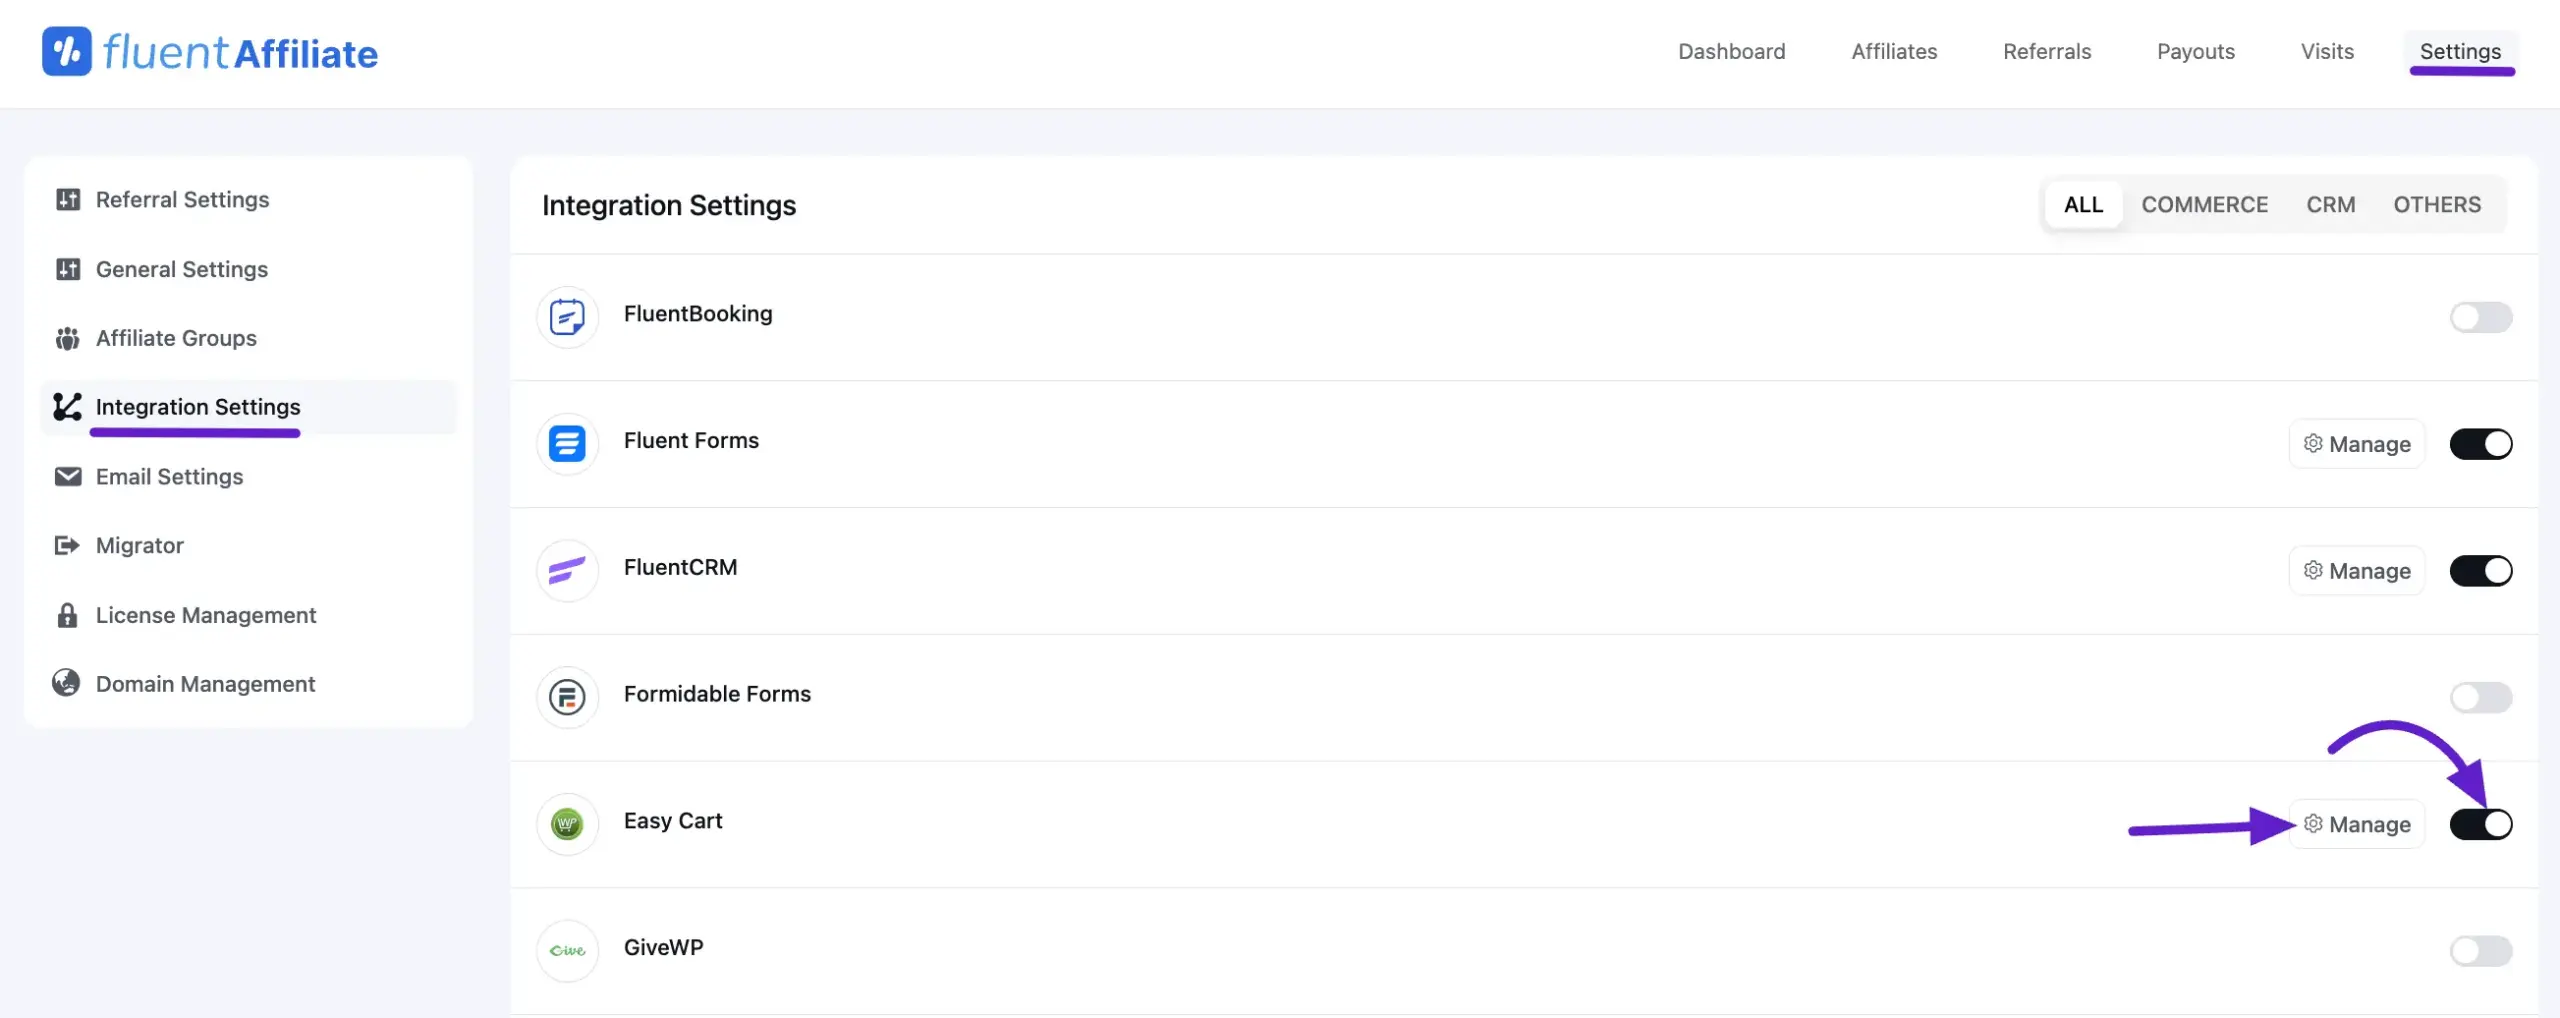Enable the FluentBooking integration toggle
Screen dimensions: 2560x1018
pos(2481,317)
